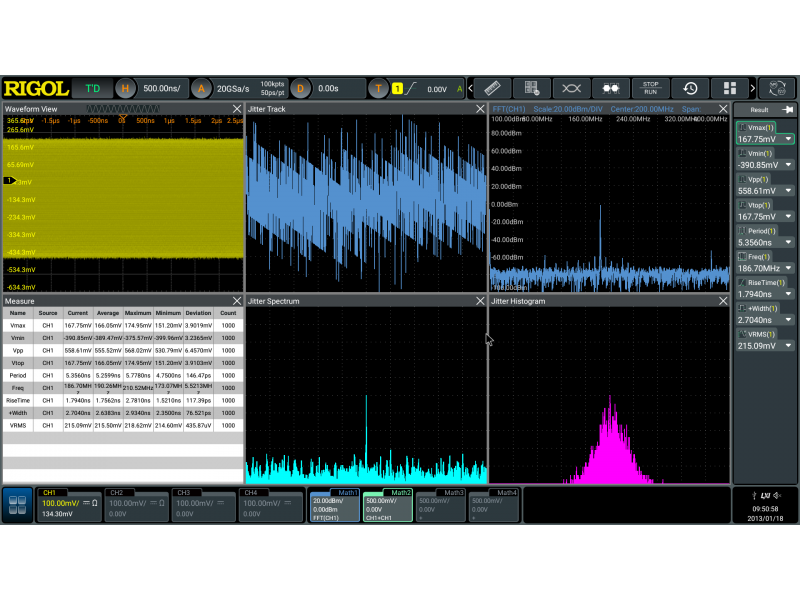Viewport: 800px width, 600px height.
Task: Click the RIGOL logo
Action: [x=35, y=88]
